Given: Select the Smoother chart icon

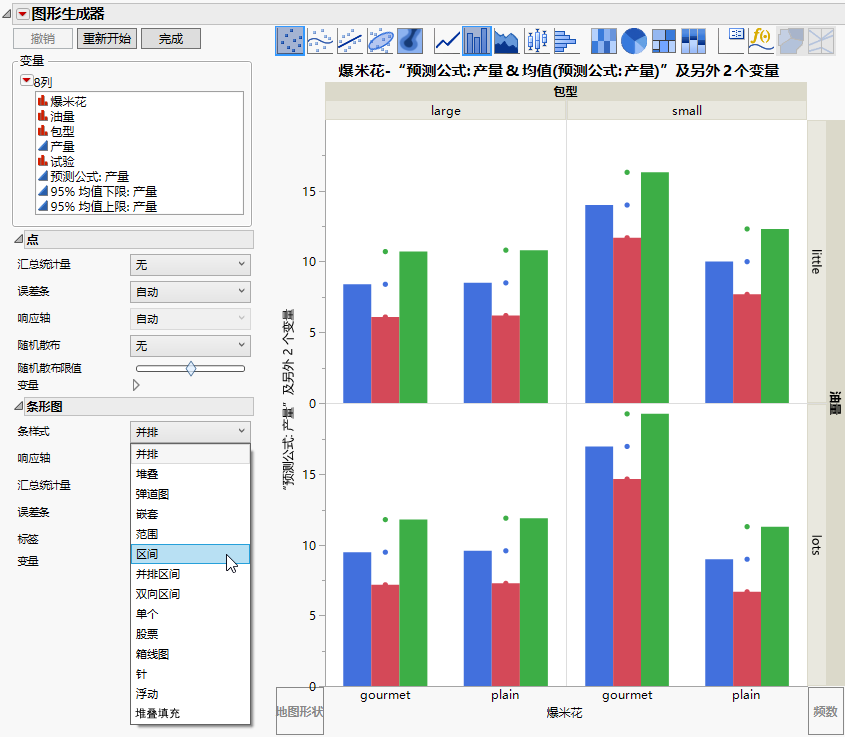Looking at the screenshot, I should point(320,40).
